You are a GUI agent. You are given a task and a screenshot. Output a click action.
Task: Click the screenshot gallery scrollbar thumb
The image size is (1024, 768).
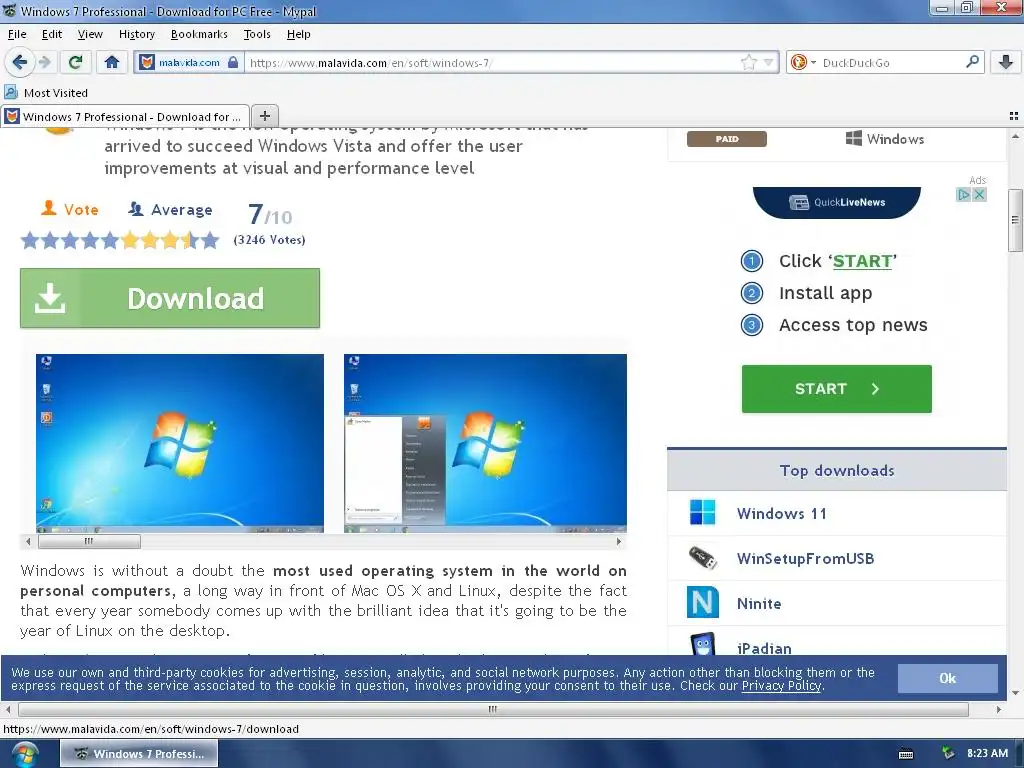click(89, 541)
